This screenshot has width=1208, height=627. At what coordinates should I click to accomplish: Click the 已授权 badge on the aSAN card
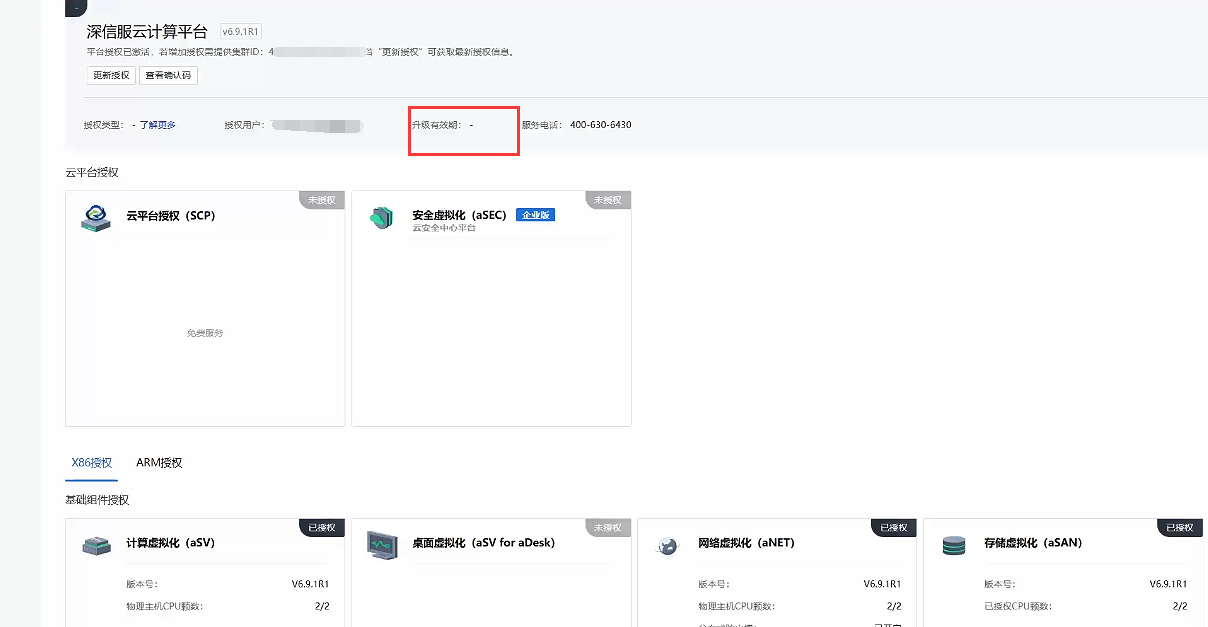click(x=1180, y=528)
